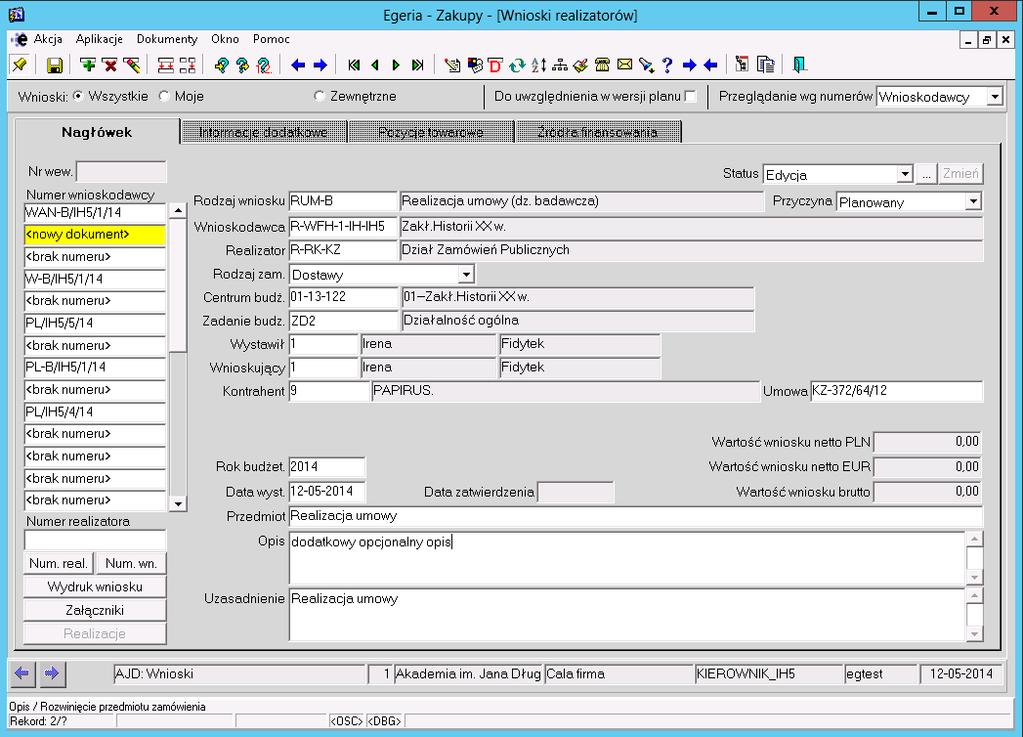
Task: Jump to first record toolbar icon
Action: pyautogui.click(x=354, y=65)
